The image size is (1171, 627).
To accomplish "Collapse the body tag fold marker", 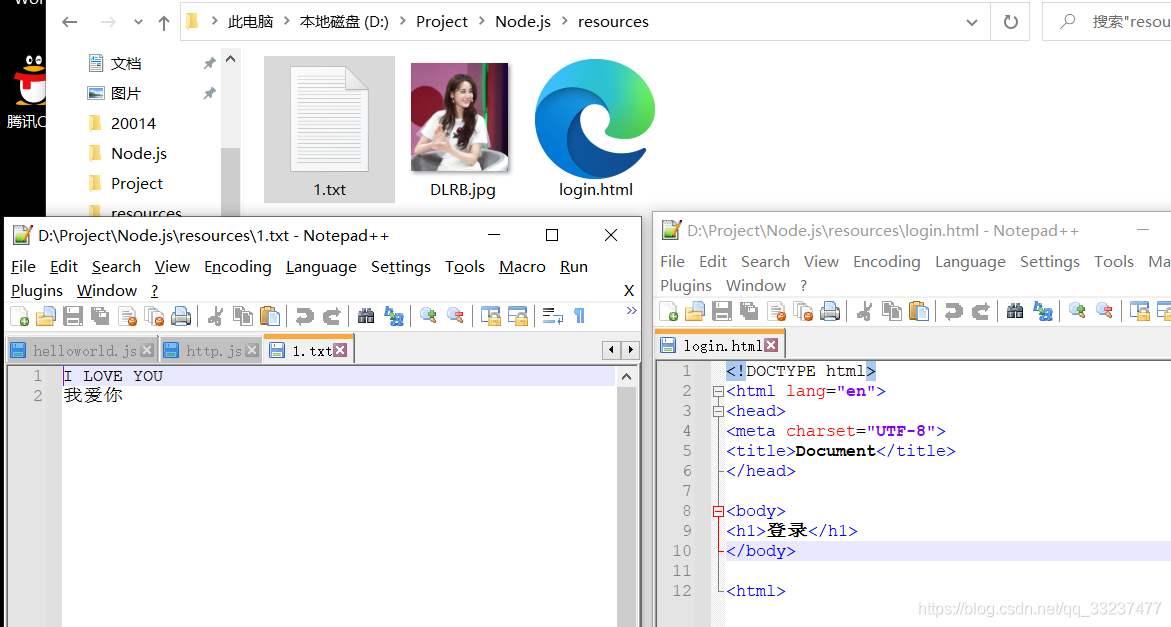I will 718,511.
